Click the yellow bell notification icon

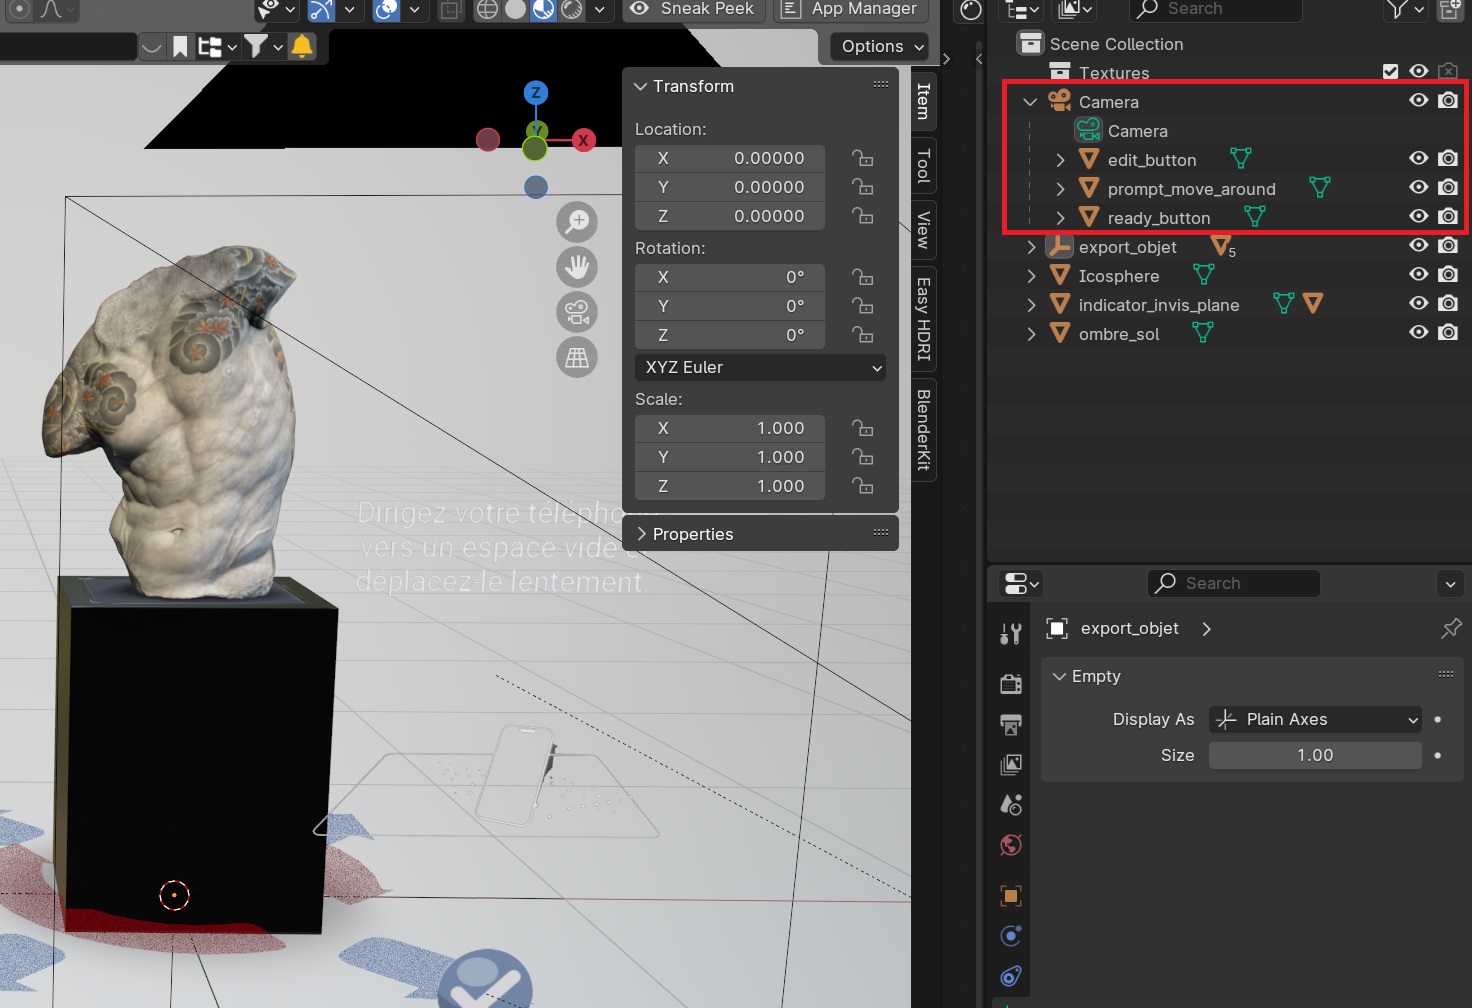[x=302, y=46]
